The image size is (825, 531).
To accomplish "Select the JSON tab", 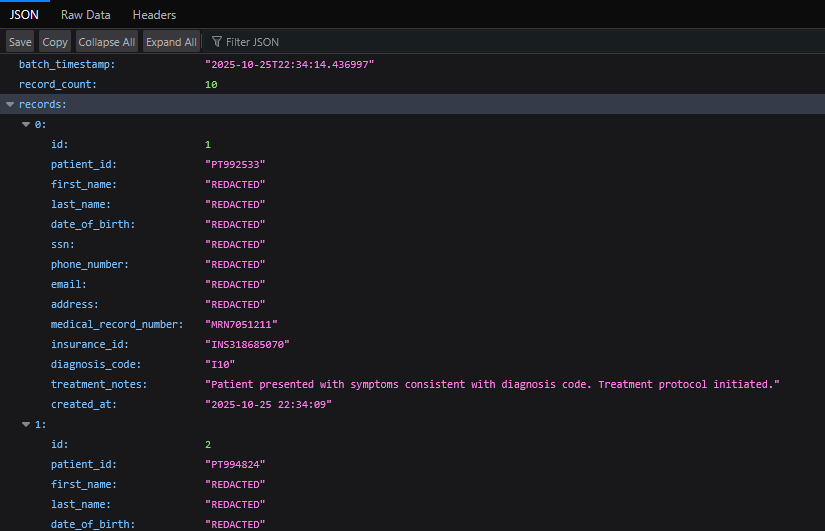I will tap(24, 15).
